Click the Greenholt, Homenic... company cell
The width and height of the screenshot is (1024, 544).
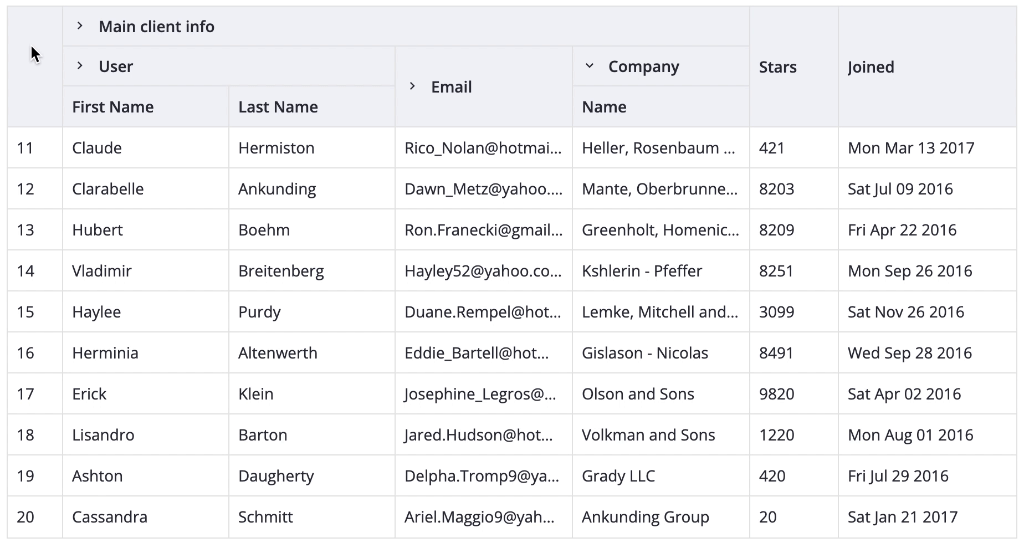[x=661, y=230]
